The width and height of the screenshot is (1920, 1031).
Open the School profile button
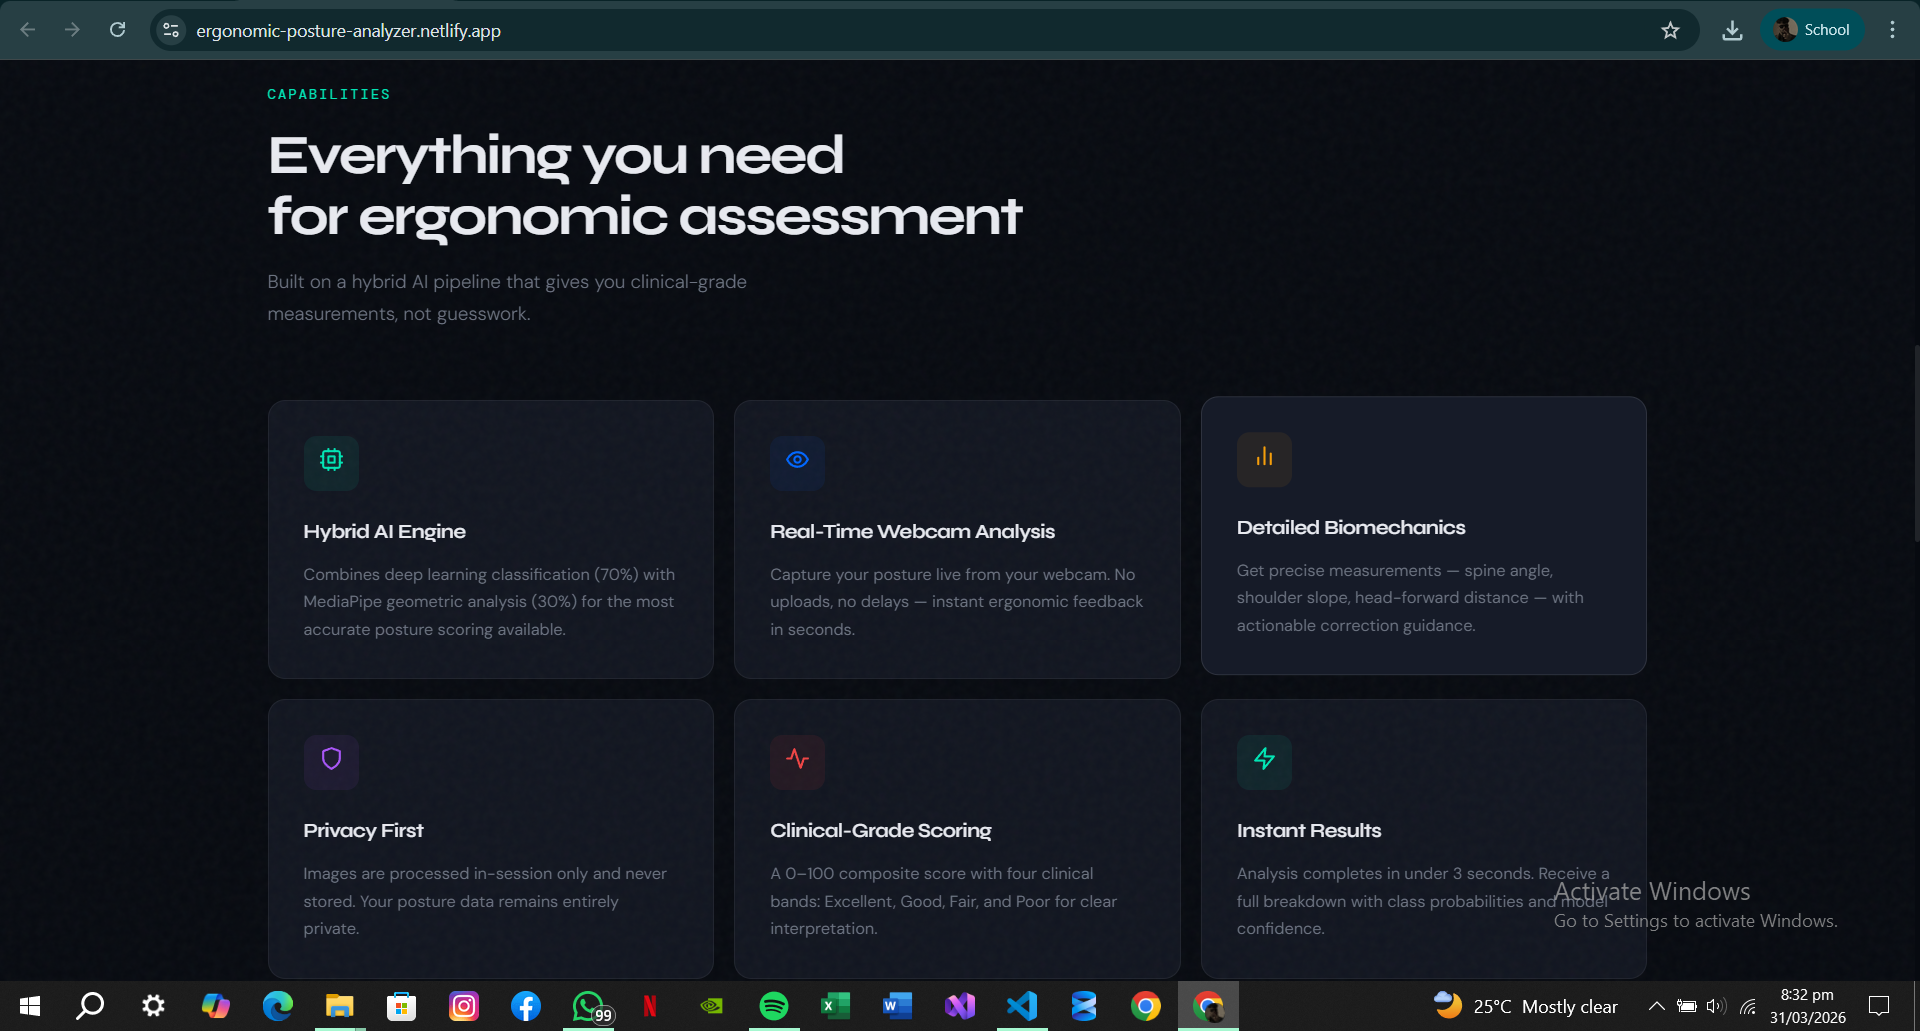tap(1812, 30)
